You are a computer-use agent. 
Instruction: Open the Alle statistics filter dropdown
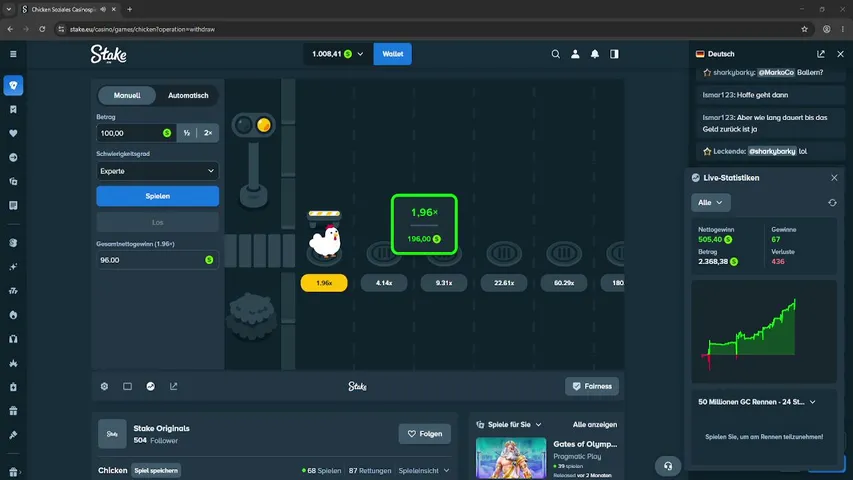710,202
